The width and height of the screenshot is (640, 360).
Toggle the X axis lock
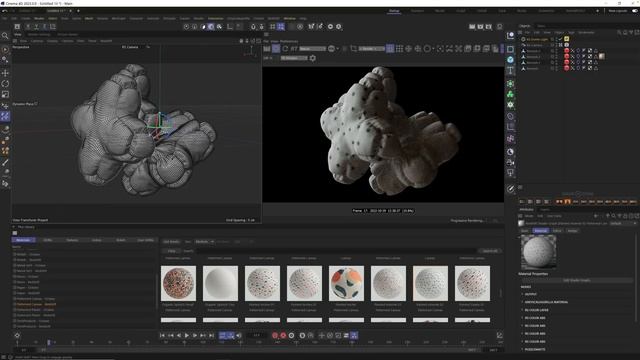point(28,27)
